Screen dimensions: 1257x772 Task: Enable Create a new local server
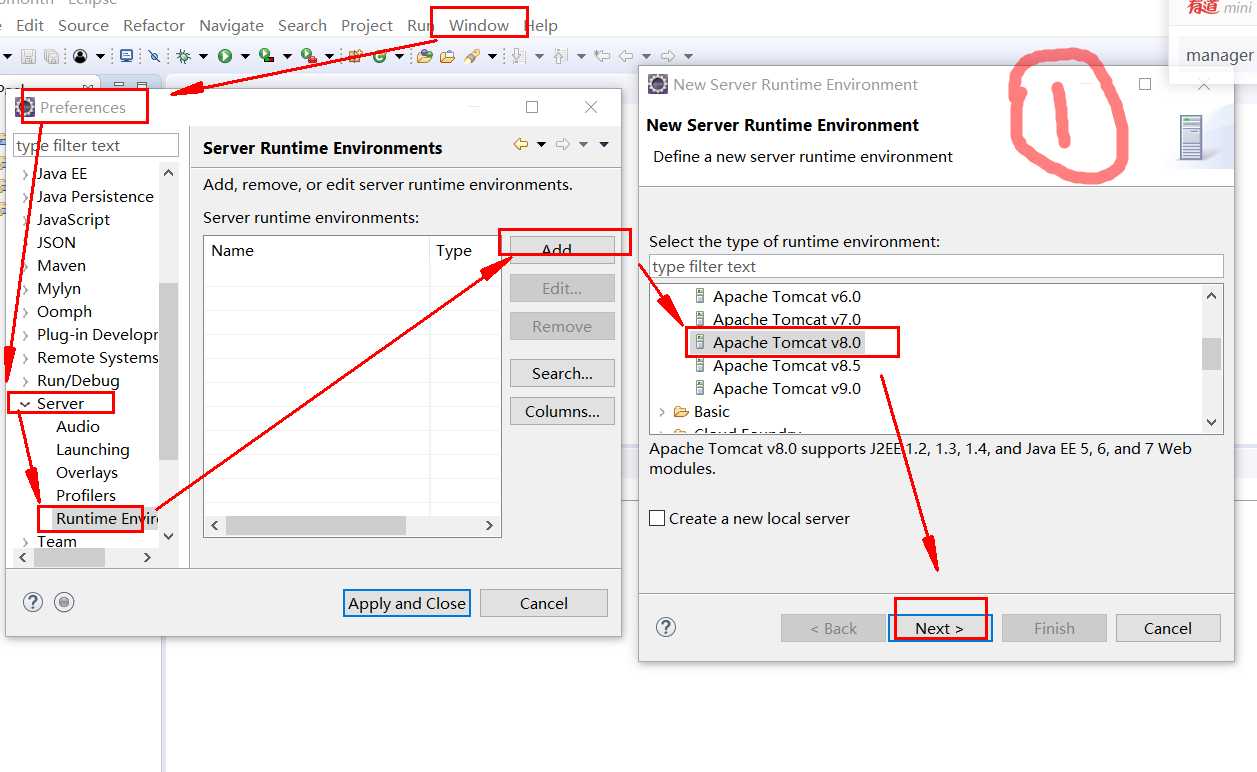(657, 518)
